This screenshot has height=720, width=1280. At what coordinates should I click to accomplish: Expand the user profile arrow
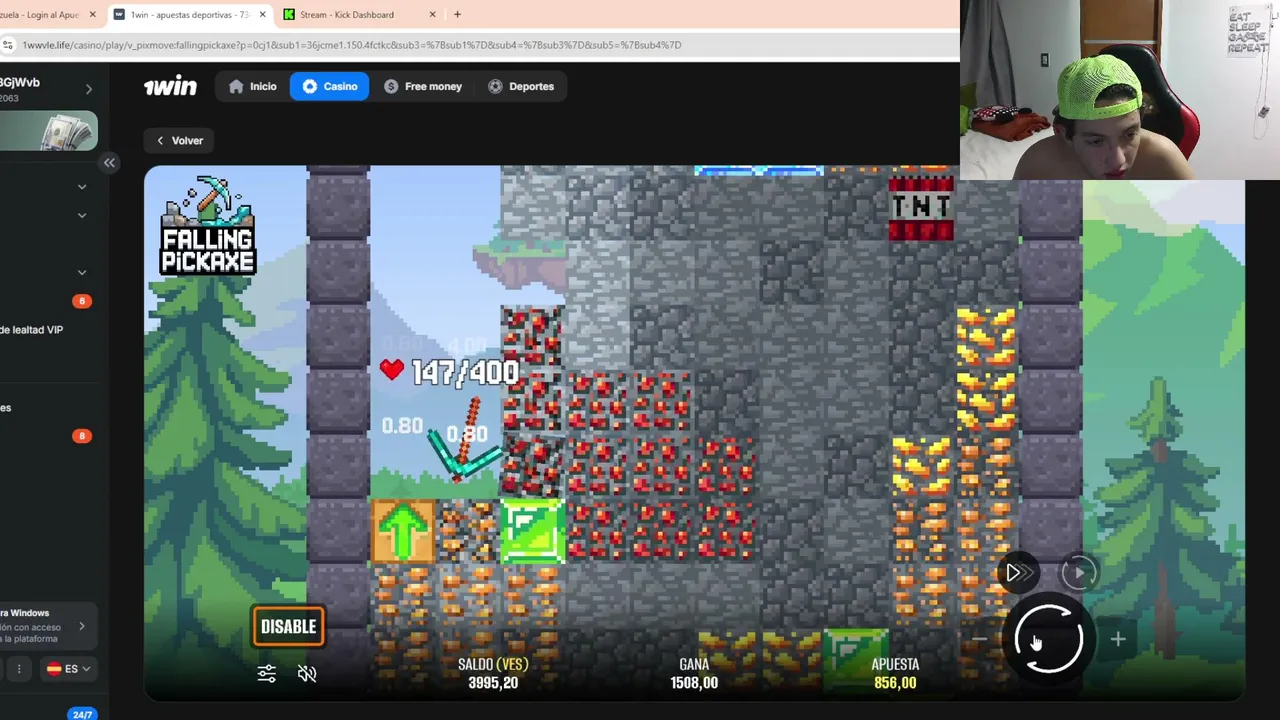tap(88, 90)
